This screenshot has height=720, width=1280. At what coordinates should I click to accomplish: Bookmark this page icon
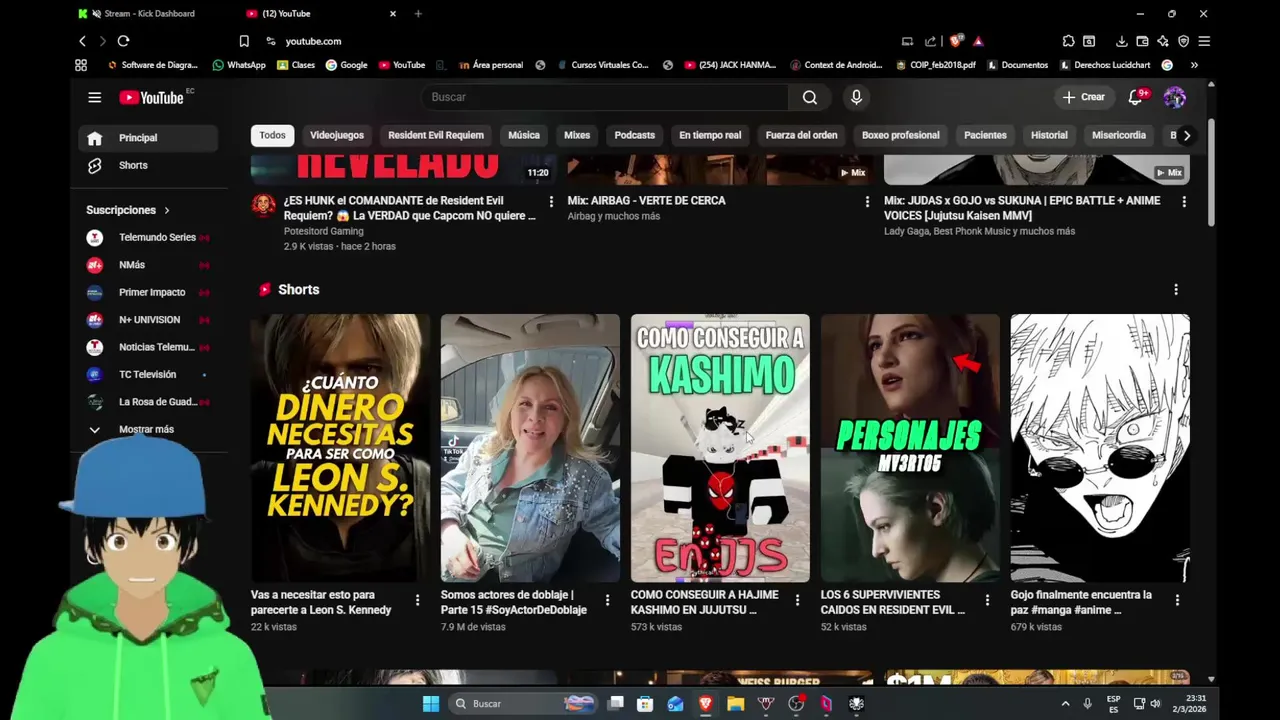click(x=244, y=41)
